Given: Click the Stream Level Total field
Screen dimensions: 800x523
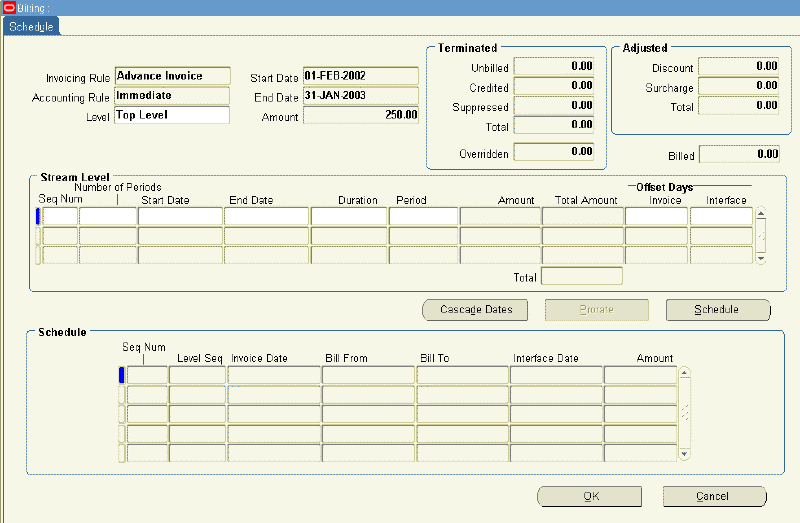Looking at the screenshot, I should (x=582, y=276).
